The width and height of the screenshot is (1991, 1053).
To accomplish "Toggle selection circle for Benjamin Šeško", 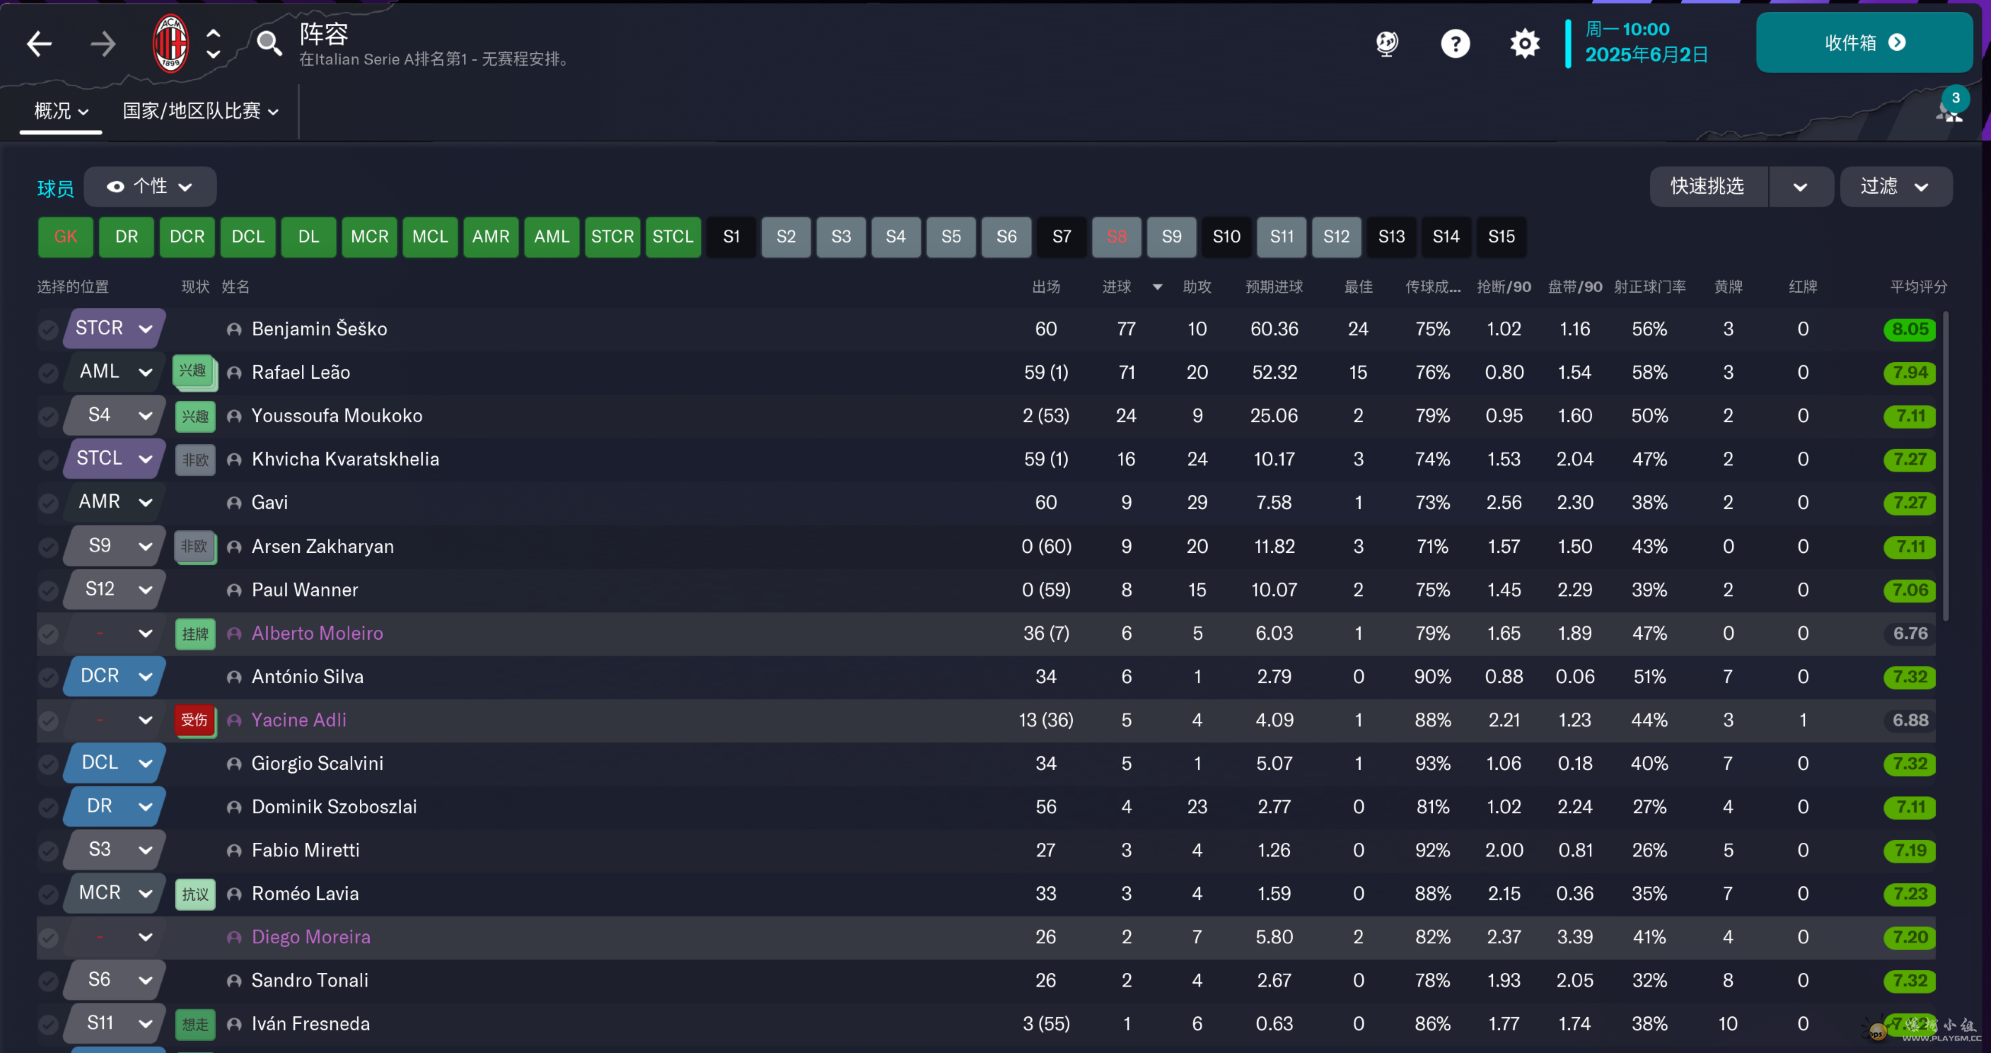I will click(x=48, y=330).
